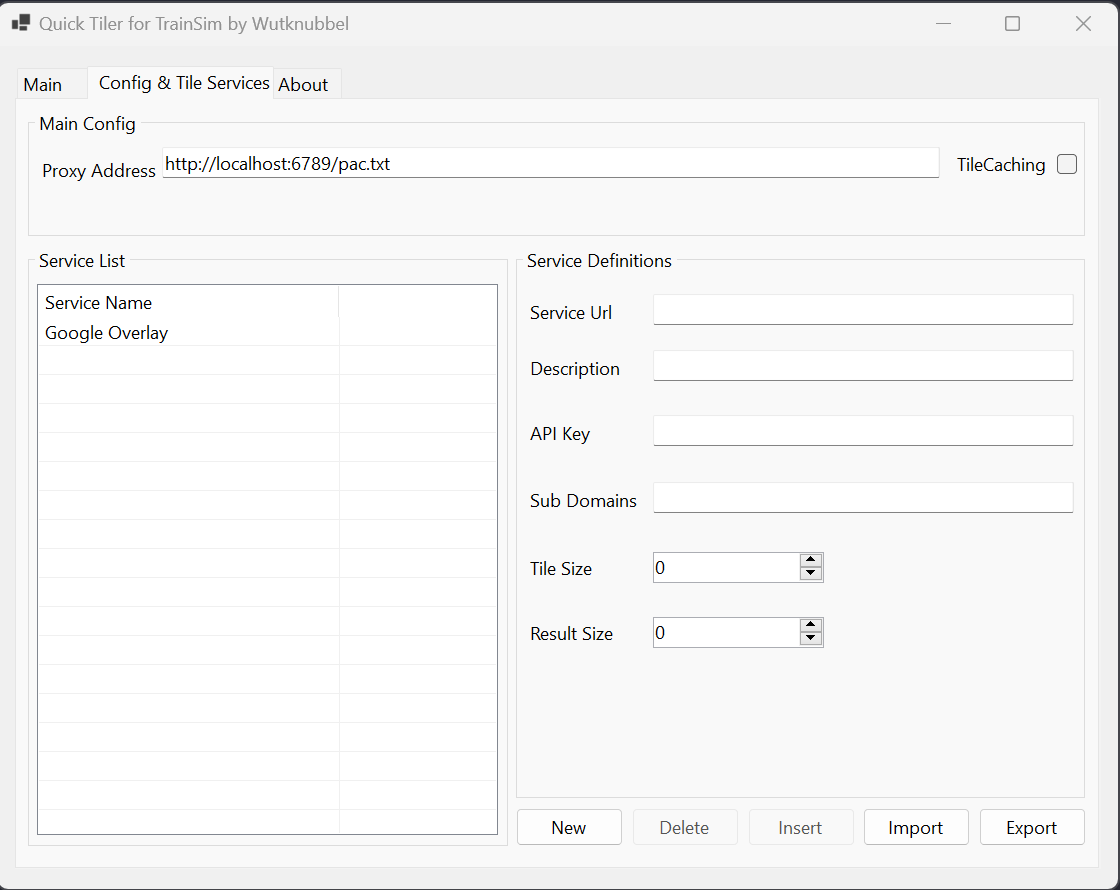1120x890 pixels.
Task: Decrease Result Size with the down arrow
Action: coord(811,639)
